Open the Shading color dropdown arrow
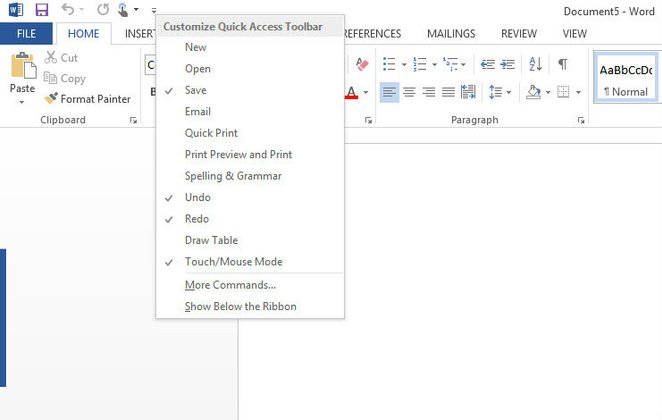This screenshot has width=662, height=420. coord(548,92)
